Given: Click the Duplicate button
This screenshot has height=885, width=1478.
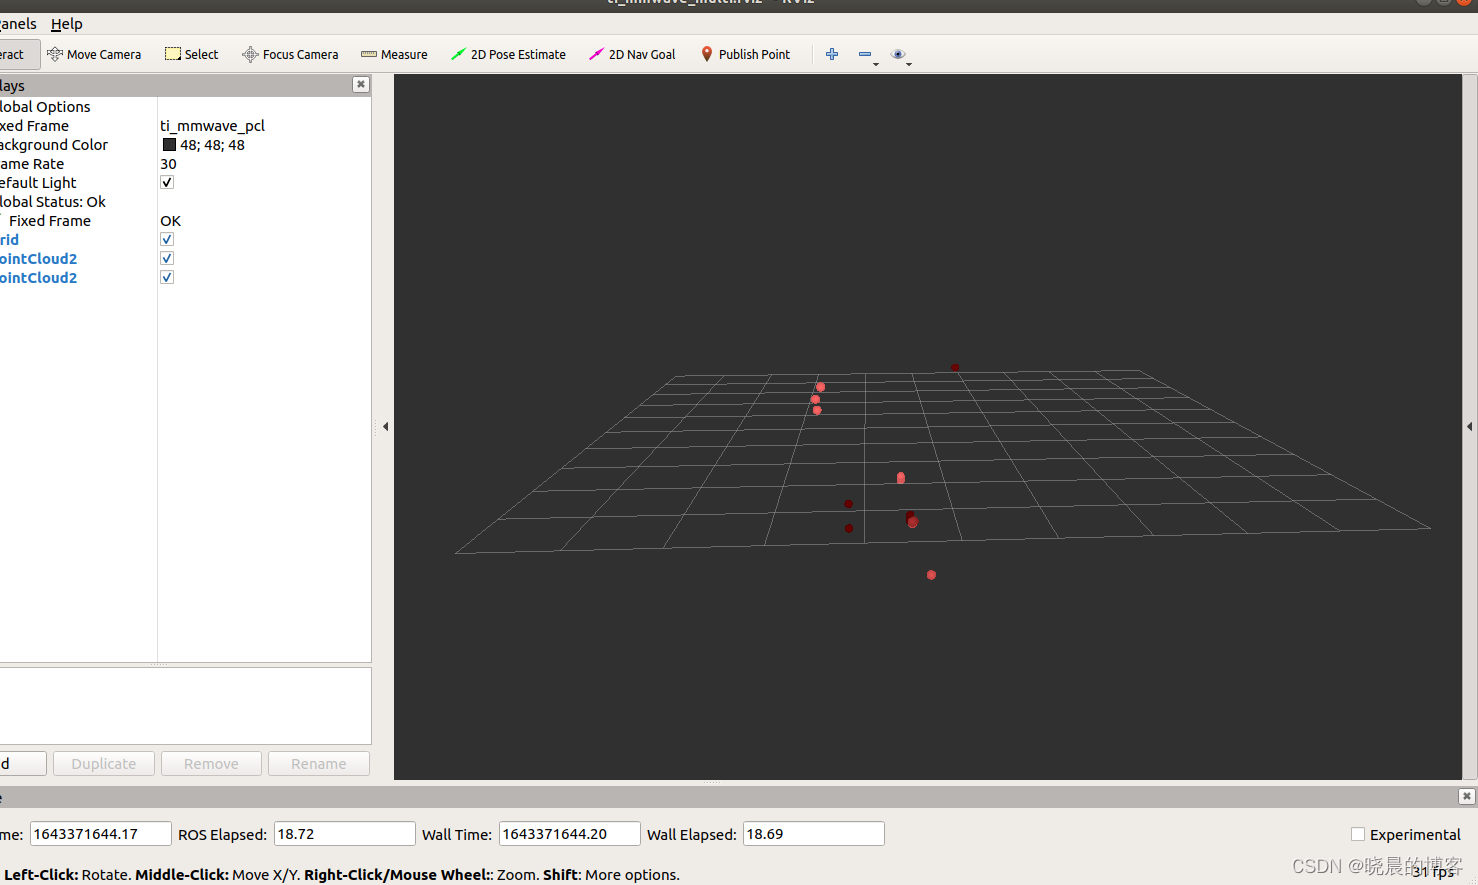Looking at the screenshot, I should tap(104, 764).
